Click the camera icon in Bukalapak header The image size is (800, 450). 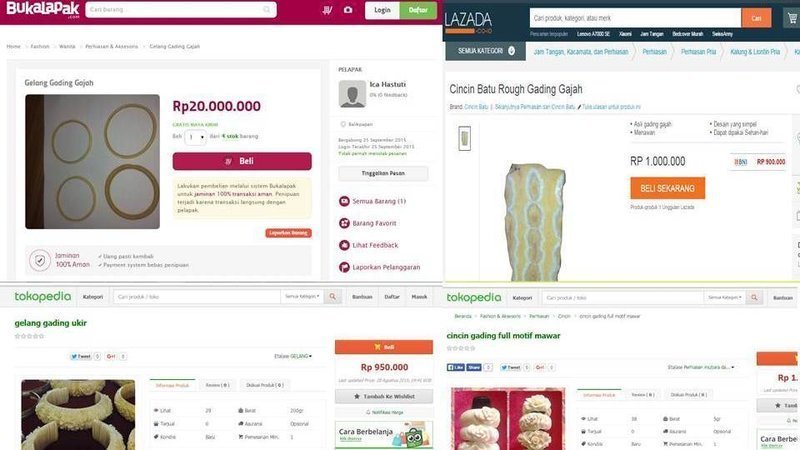(x=348, y=10)
